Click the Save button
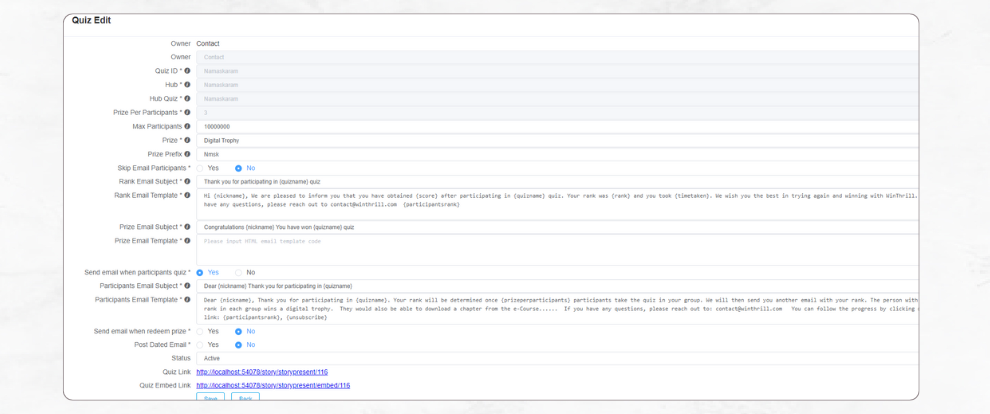Viewport: 990px width, 414px height. [x=211, y=397]
